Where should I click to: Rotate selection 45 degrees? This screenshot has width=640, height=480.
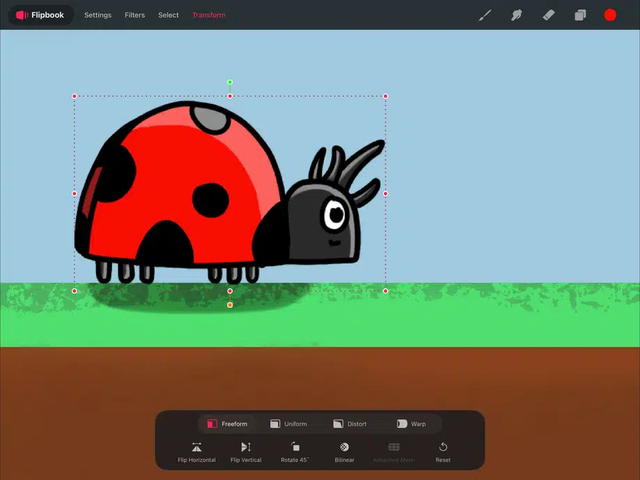point(295,448)
